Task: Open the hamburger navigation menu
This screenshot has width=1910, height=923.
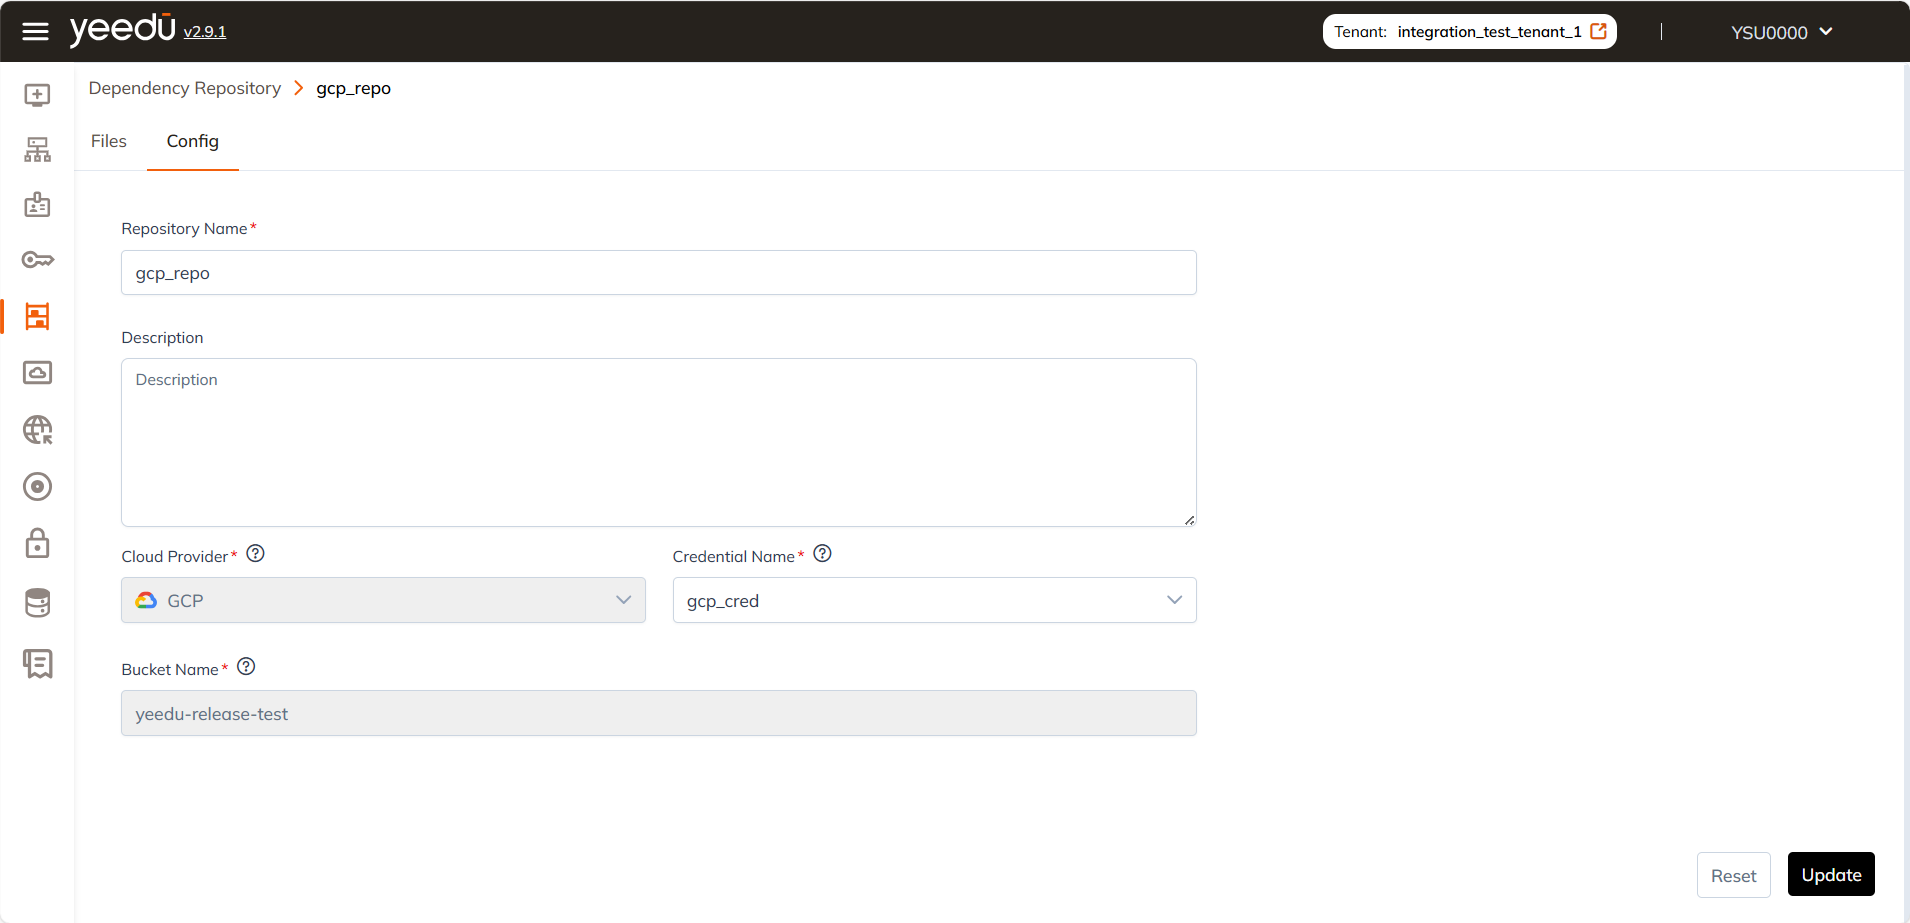Action: (35, 31)
